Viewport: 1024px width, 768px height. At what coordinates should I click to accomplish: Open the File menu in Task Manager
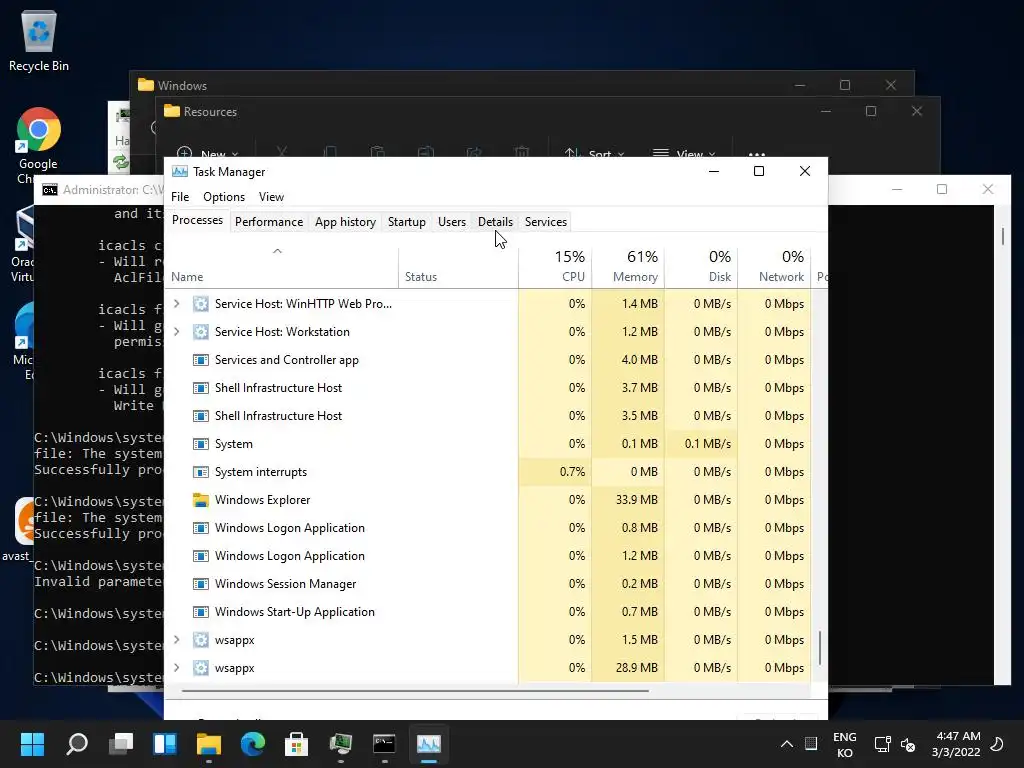click(180, 197)
